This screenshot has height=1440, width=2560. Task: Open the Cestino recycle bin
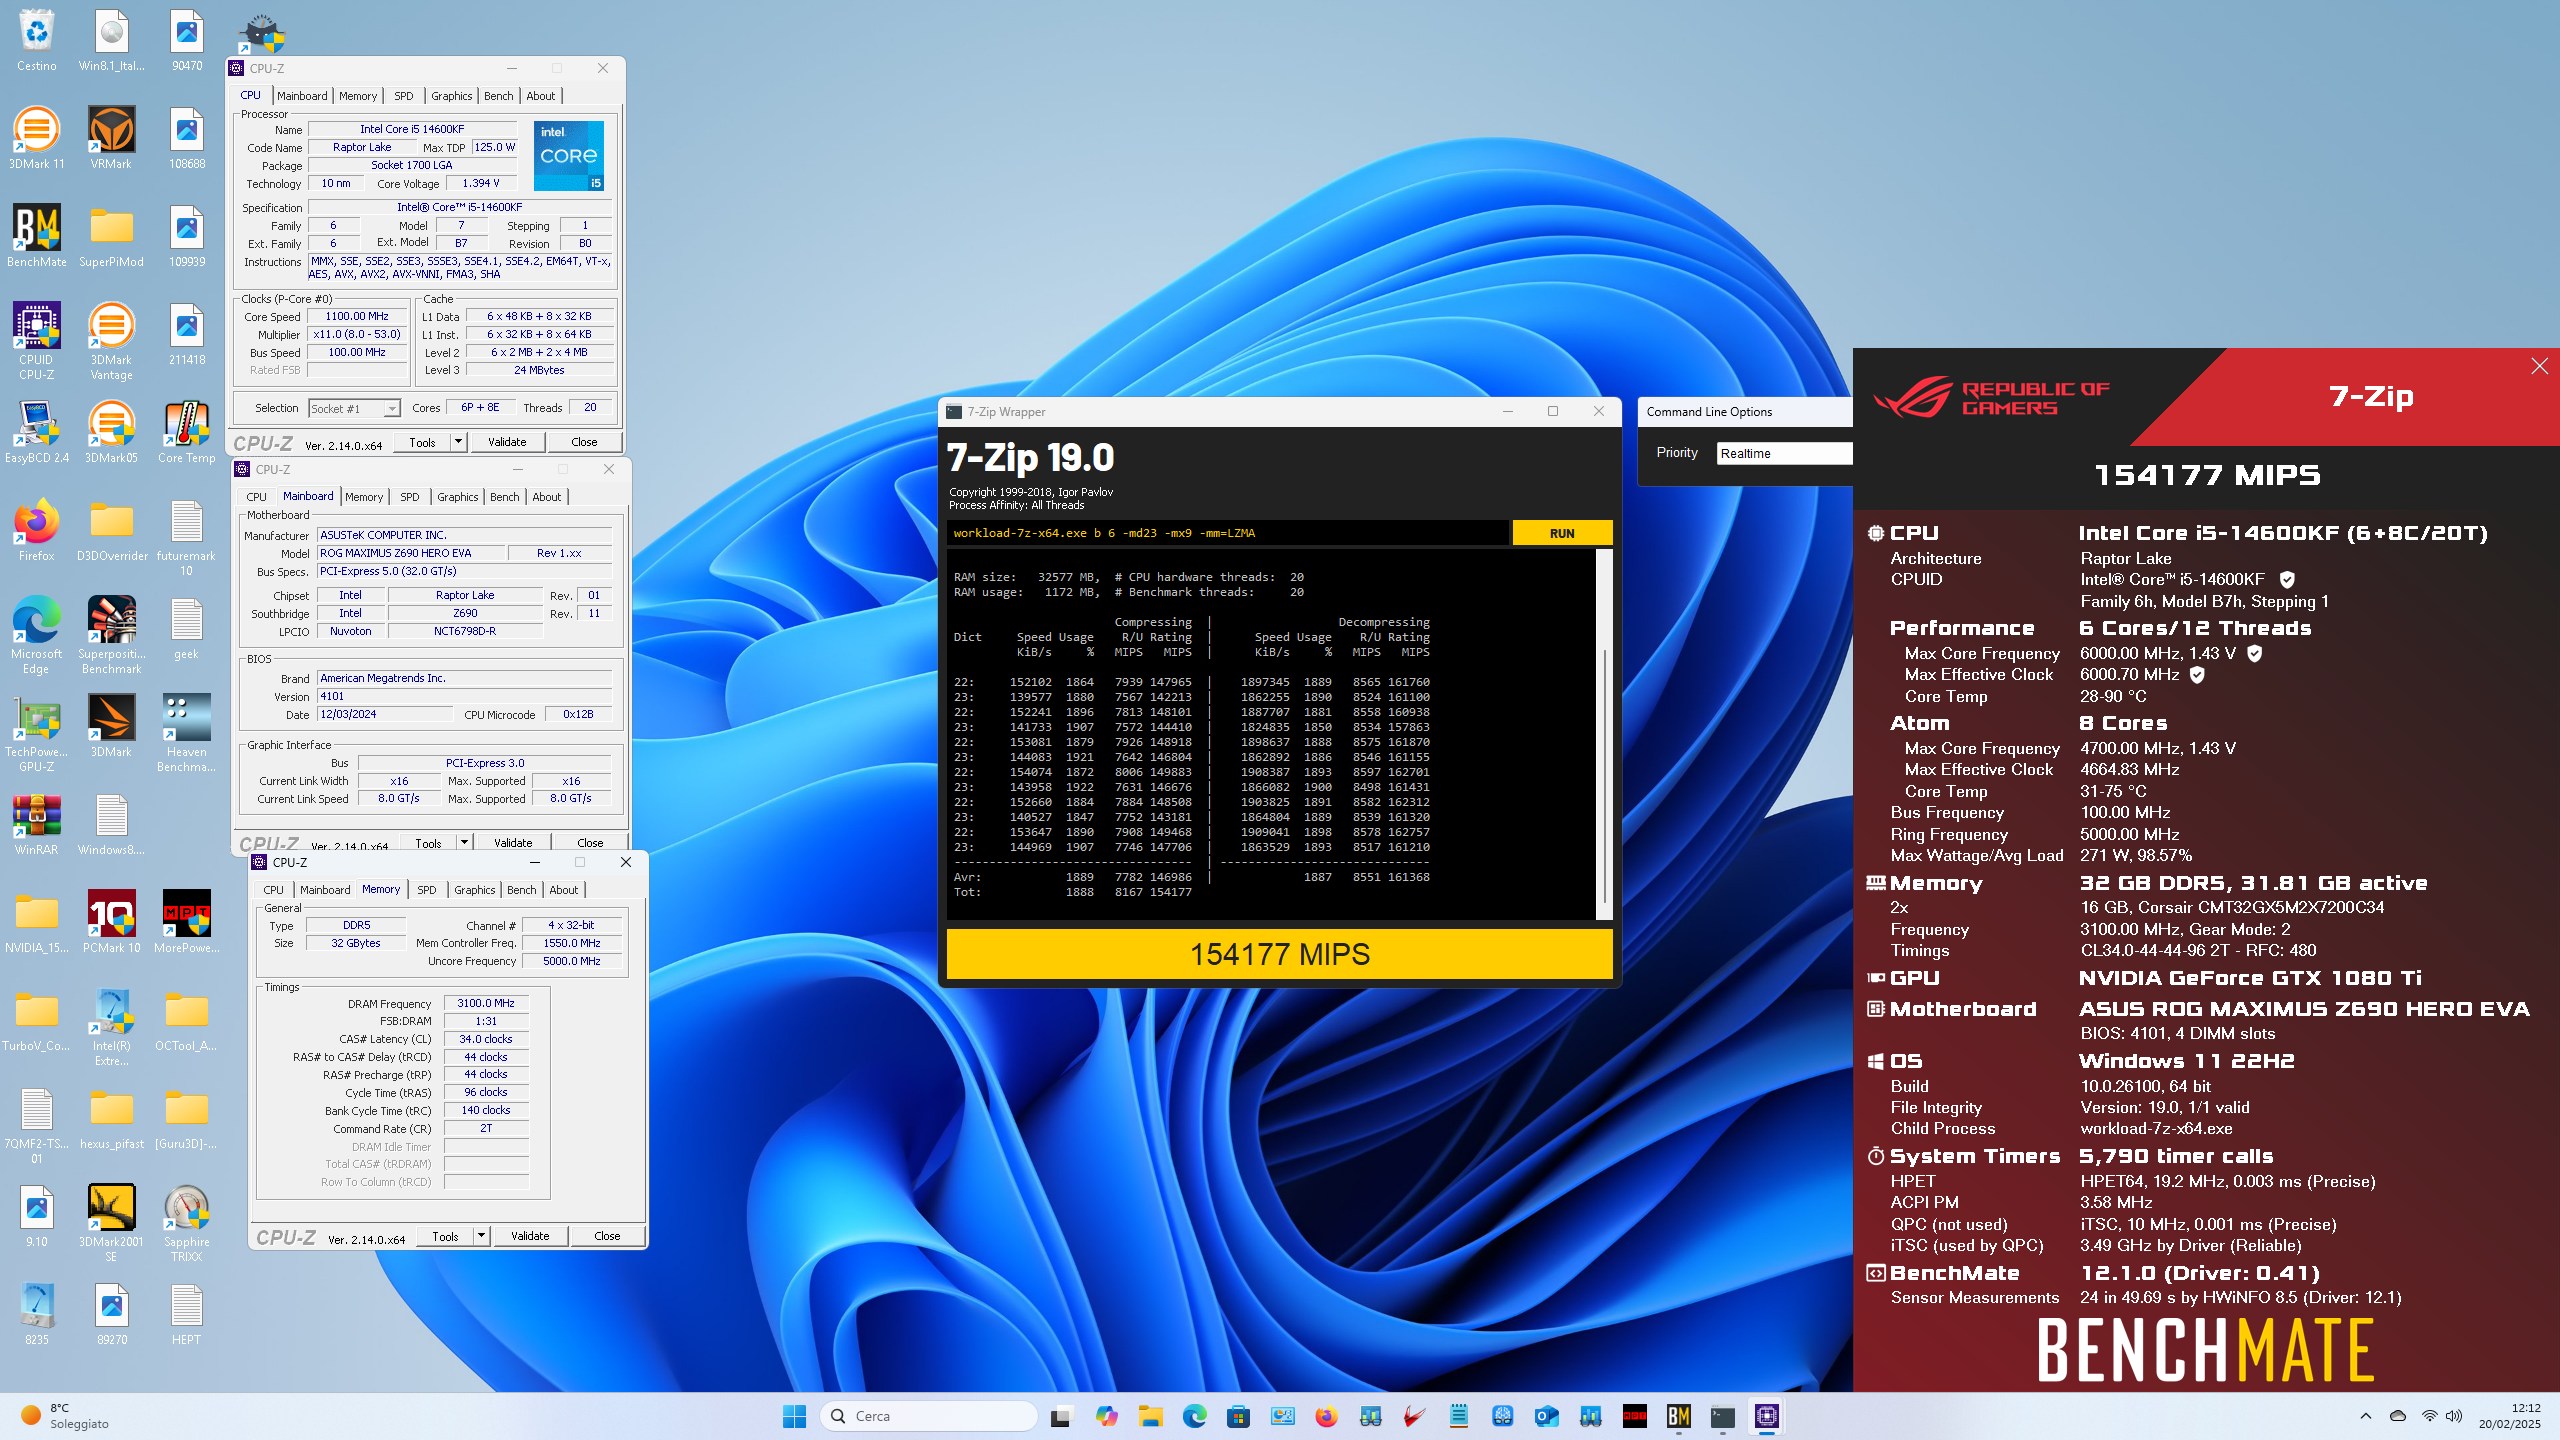coord(36,40)
